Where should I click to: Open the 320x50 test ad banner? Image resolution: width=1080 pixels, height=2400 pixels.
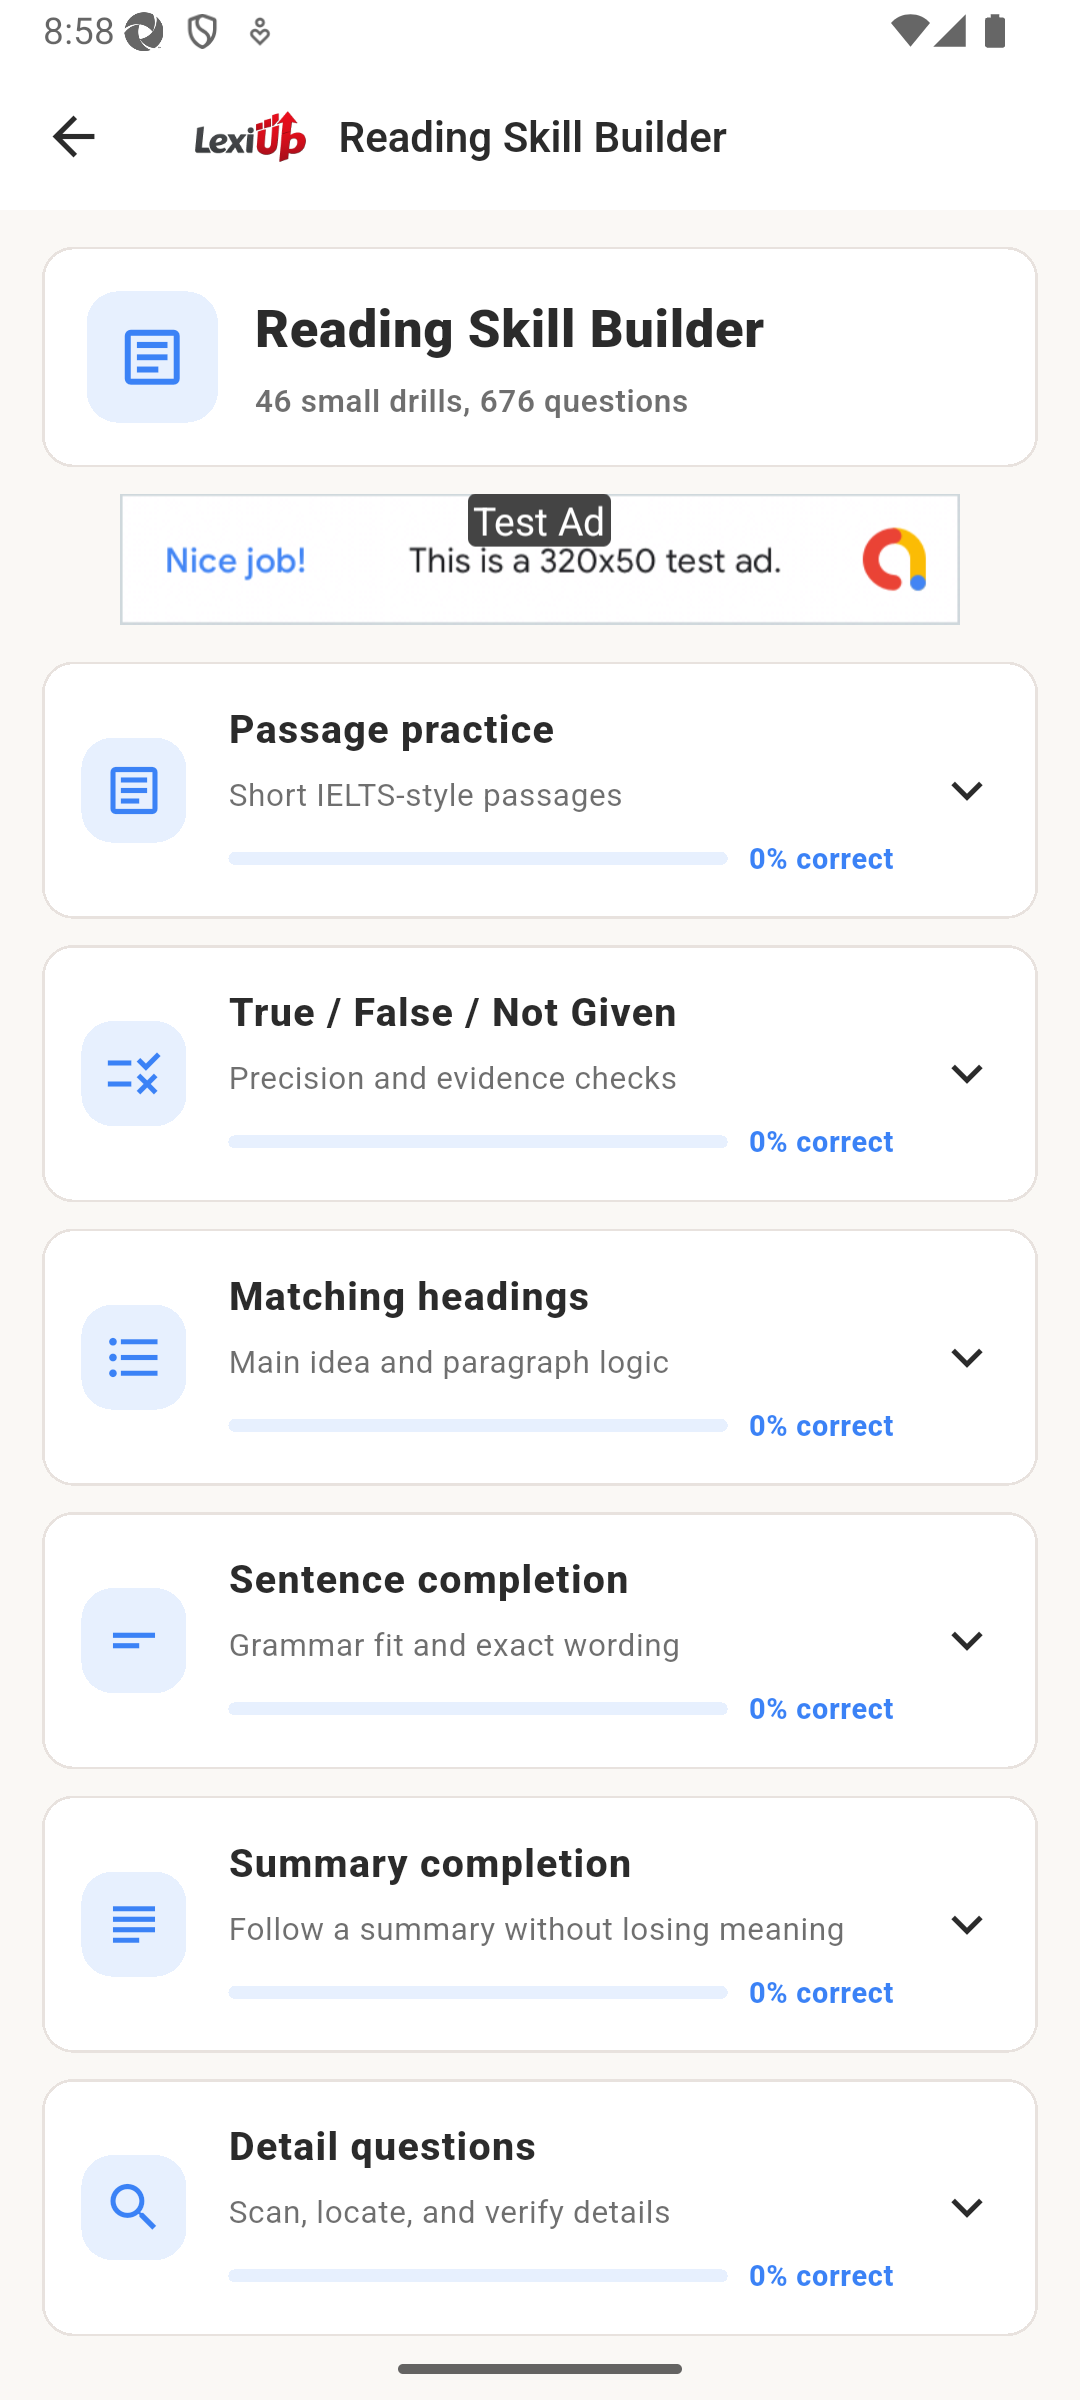540,560
